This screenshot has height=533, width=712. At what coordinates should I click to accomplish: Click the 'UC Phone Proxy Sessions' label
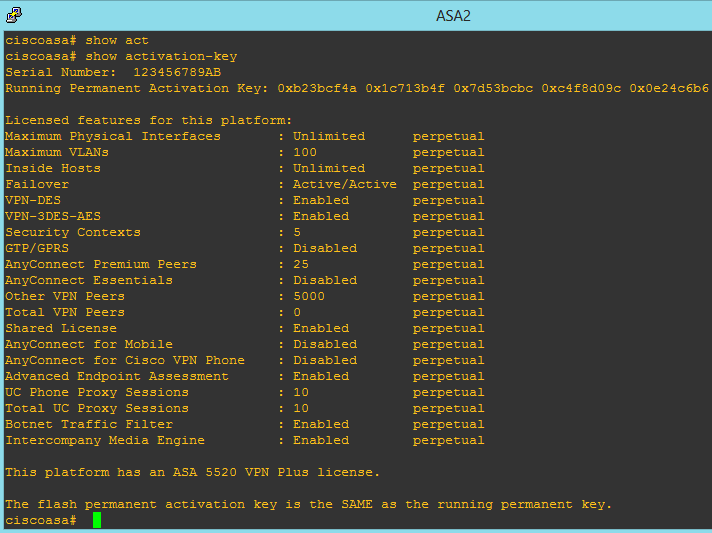pos(97,392)
